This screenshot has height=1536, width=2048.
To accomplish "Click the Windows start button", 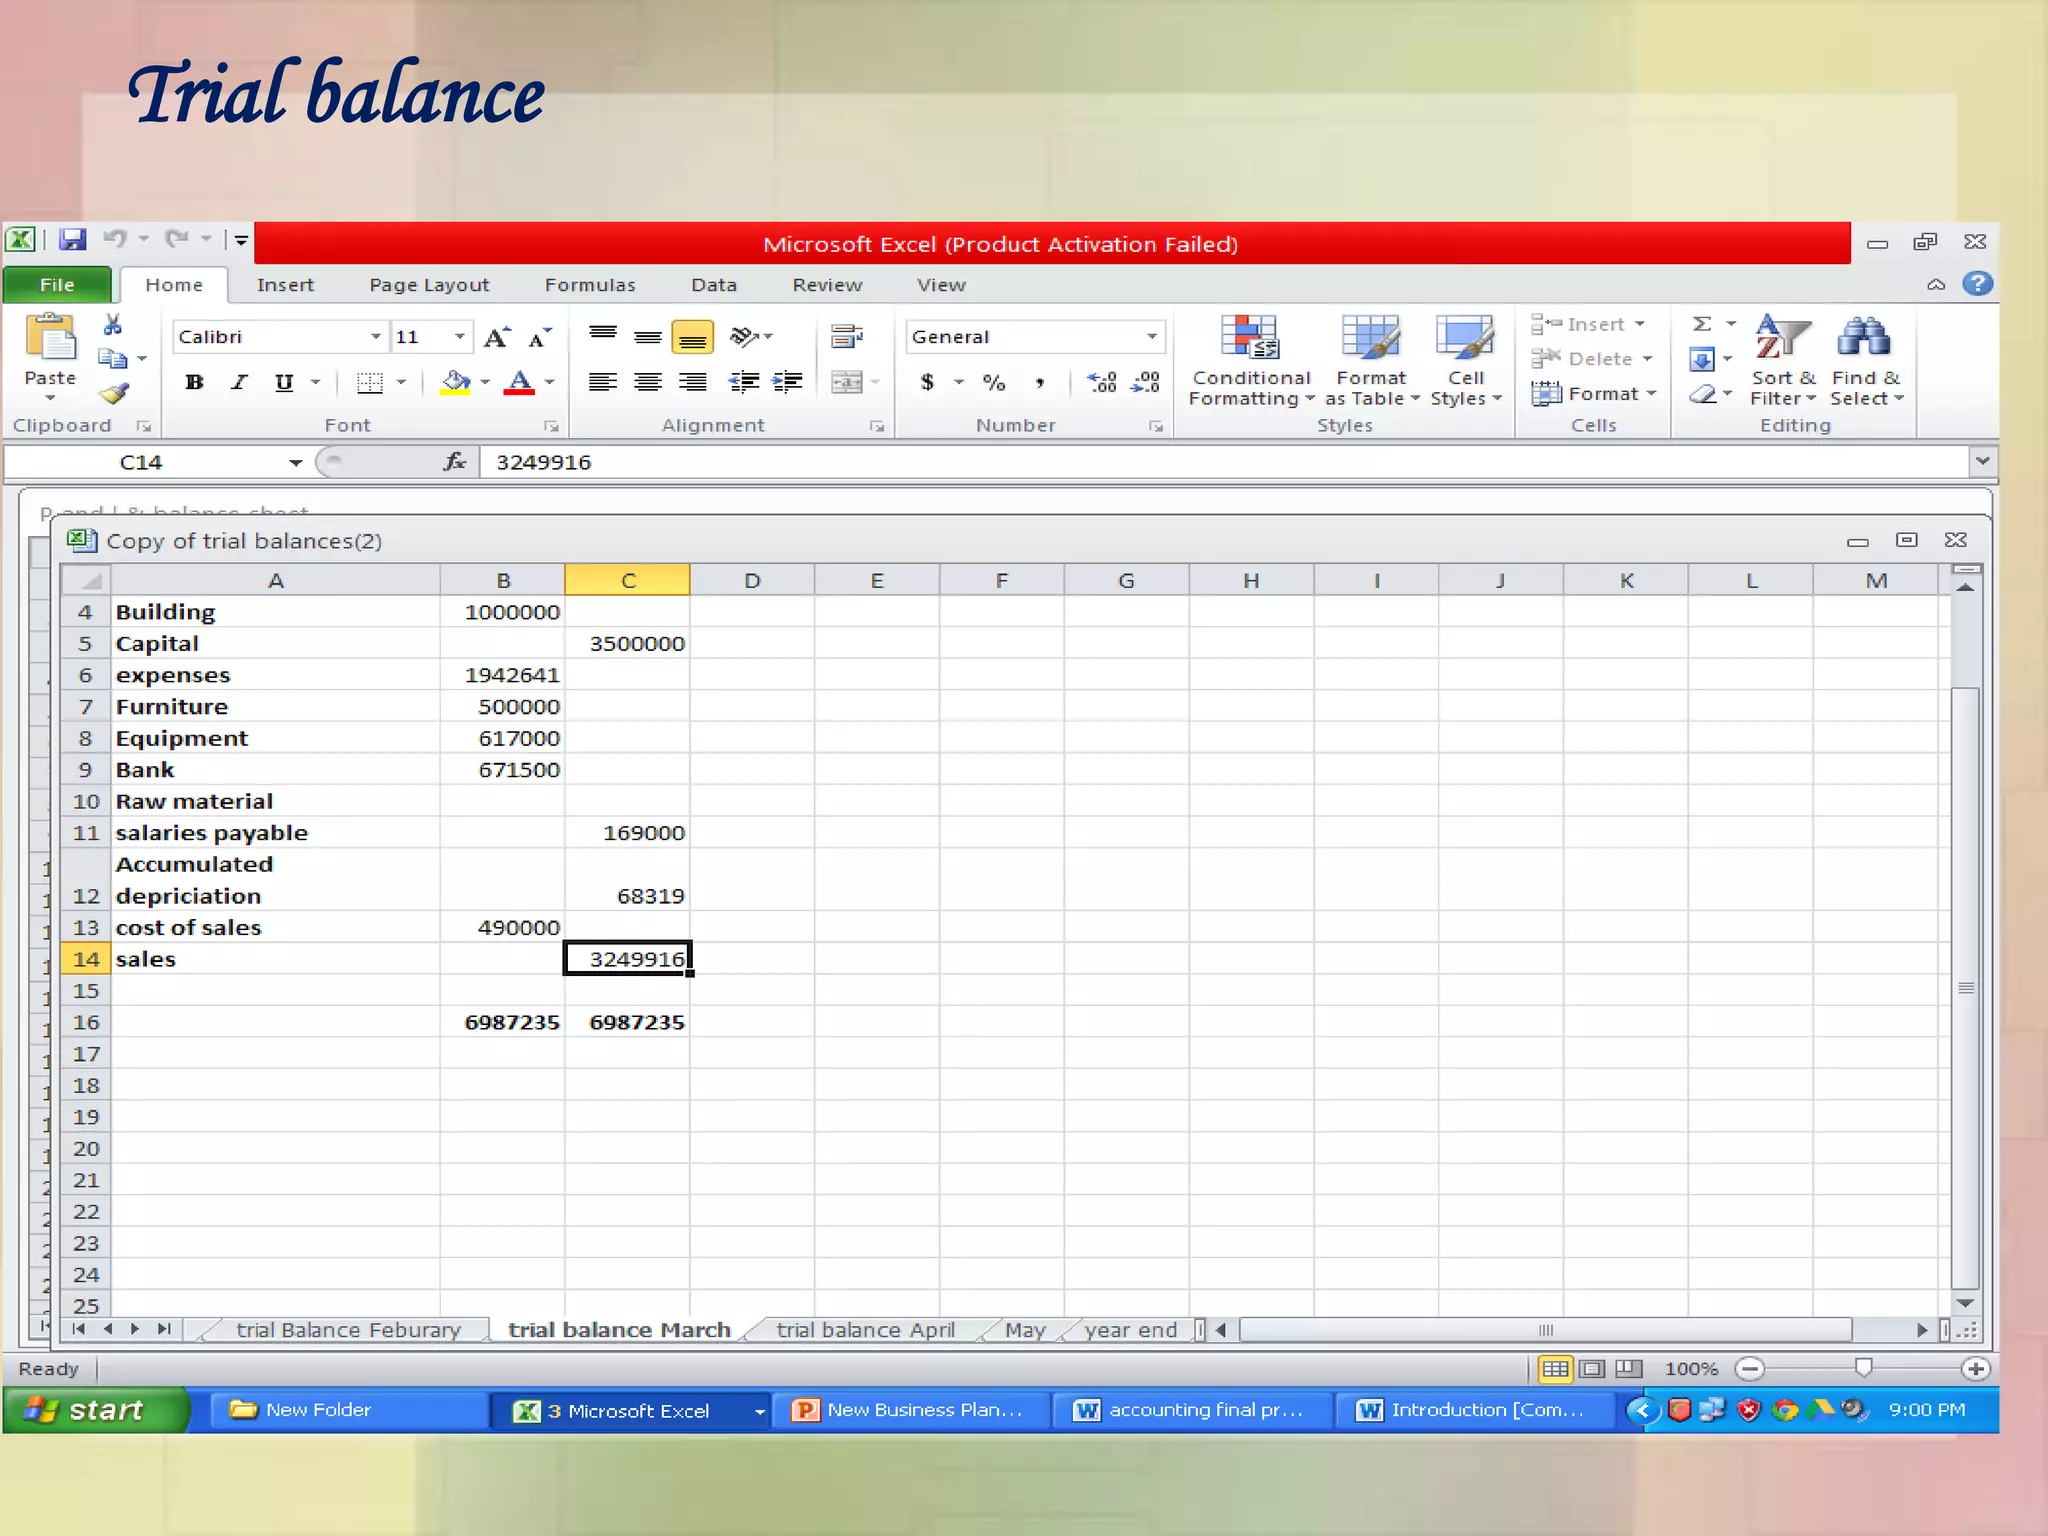I will coord(94,1410).
